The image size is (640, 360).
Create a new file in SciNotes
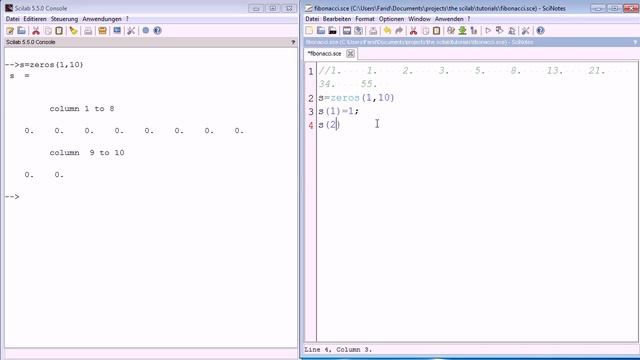[309, 31]
